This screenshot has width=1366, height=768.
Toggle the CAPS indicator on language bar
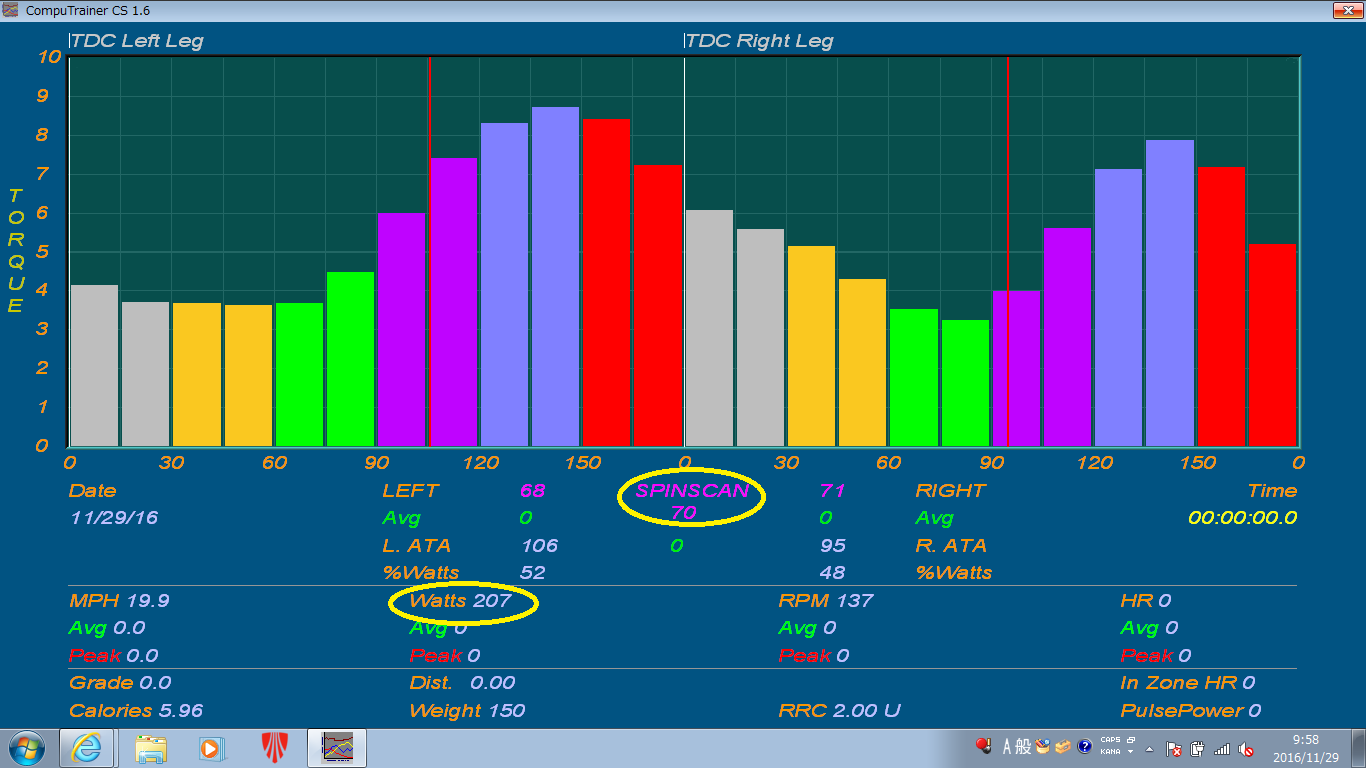click(1110, 740)
